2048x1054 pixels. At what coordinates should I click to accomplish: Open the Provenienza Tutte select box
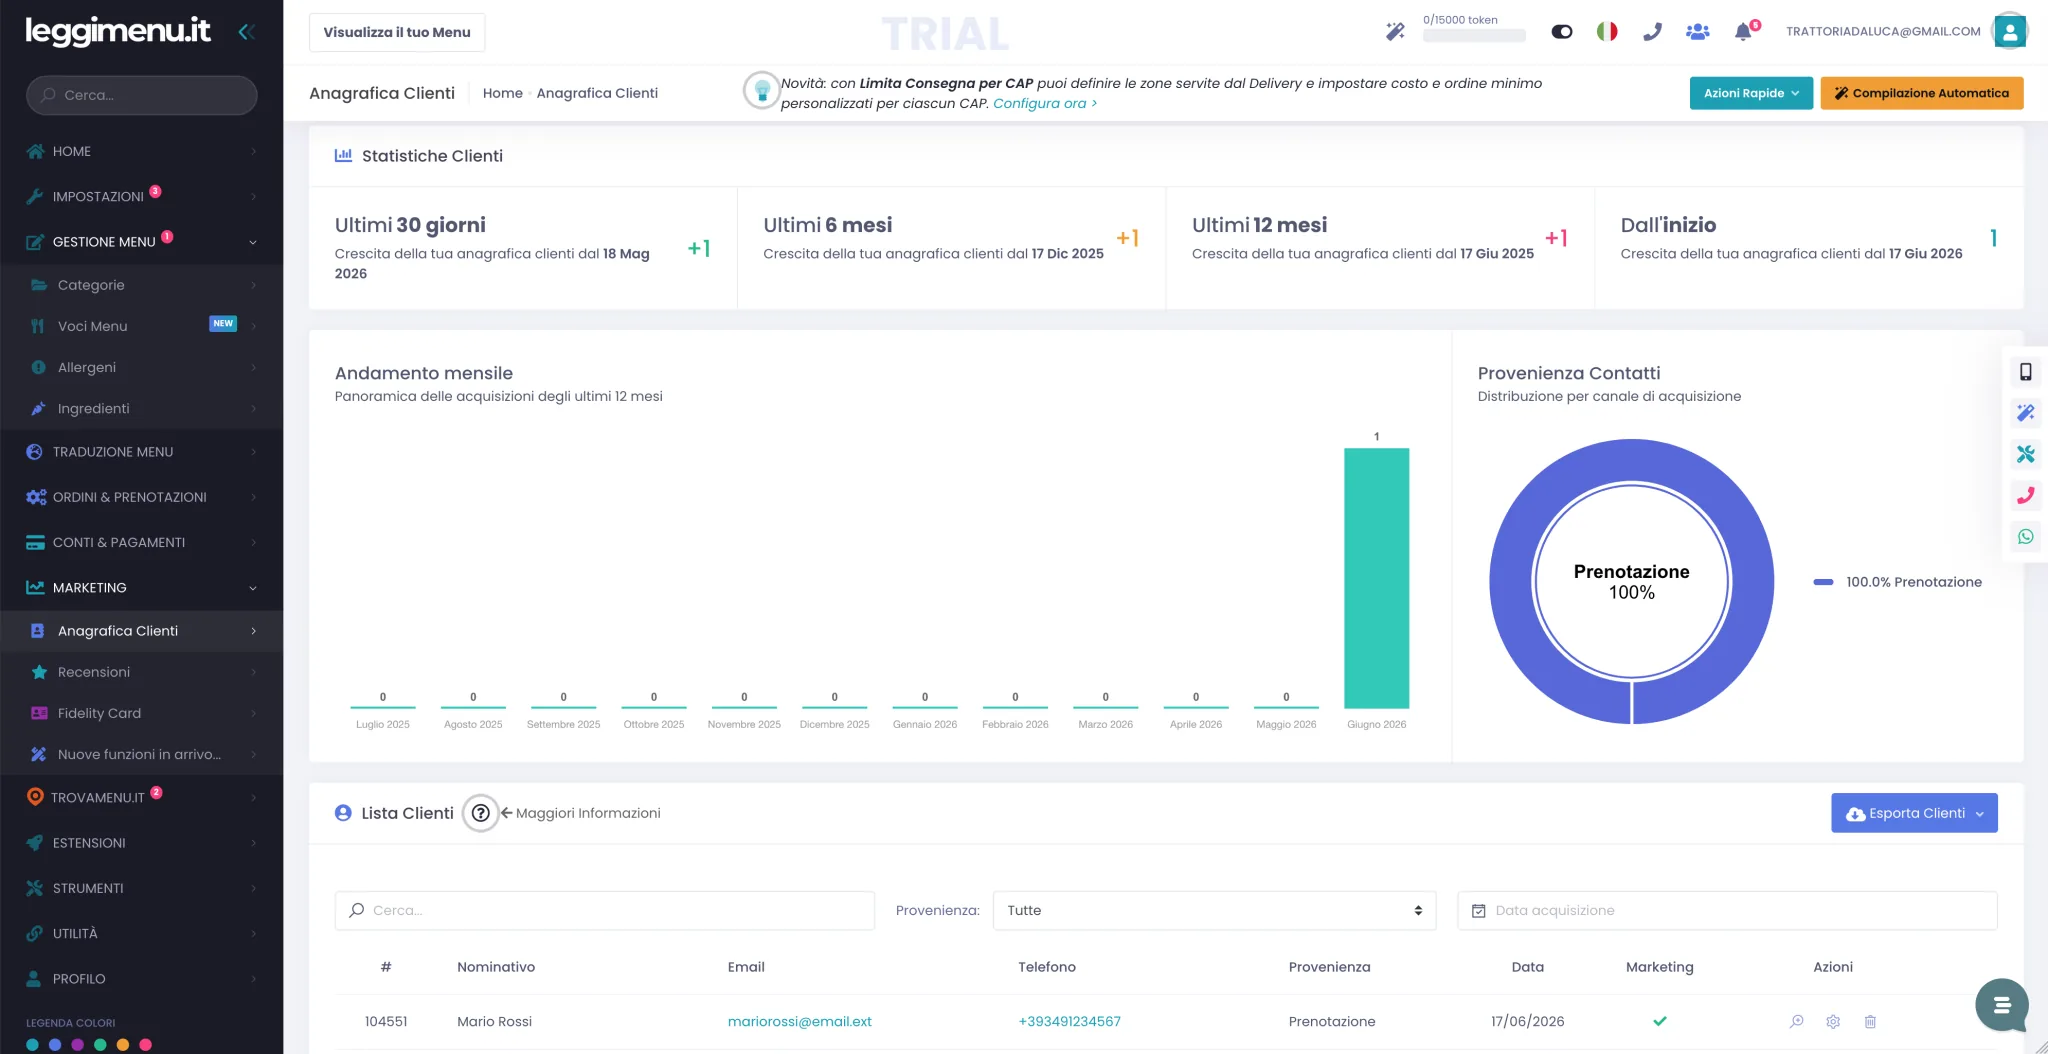pos(1214,910)
